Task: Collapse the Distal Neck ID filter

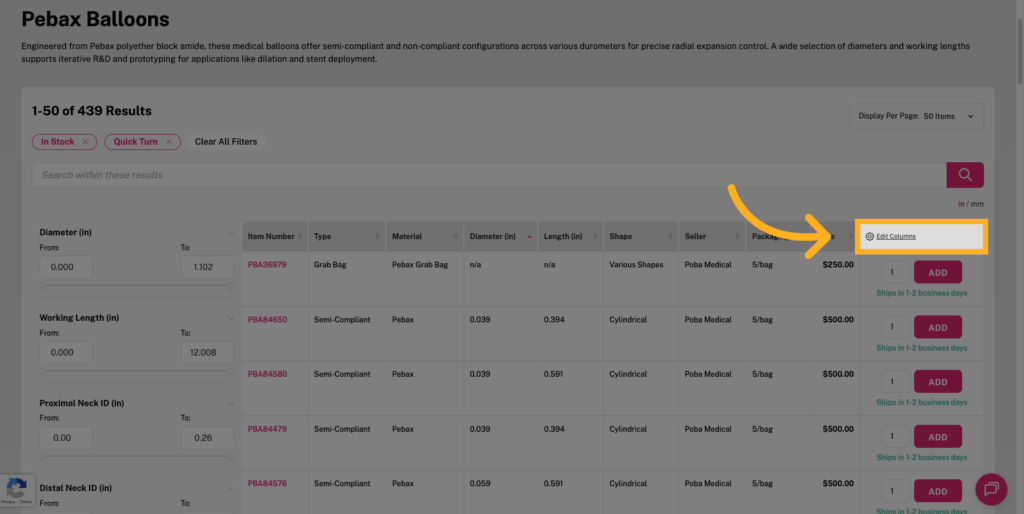Action: 231,488
